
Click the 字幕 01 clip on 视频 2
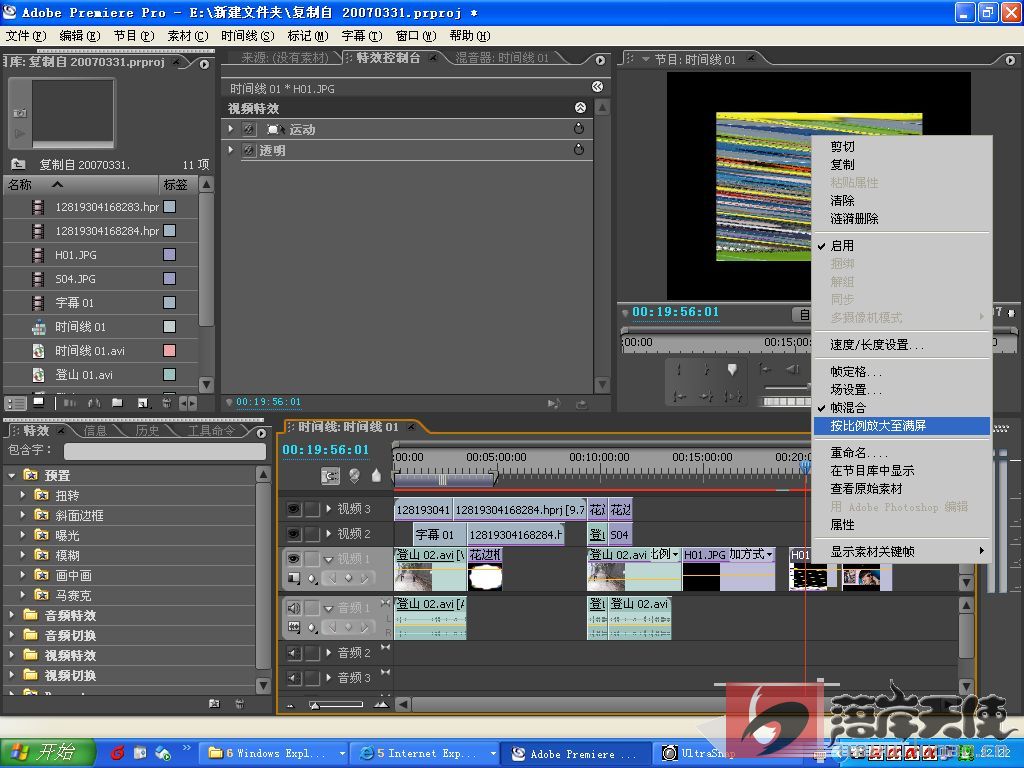tap(440, 535)
